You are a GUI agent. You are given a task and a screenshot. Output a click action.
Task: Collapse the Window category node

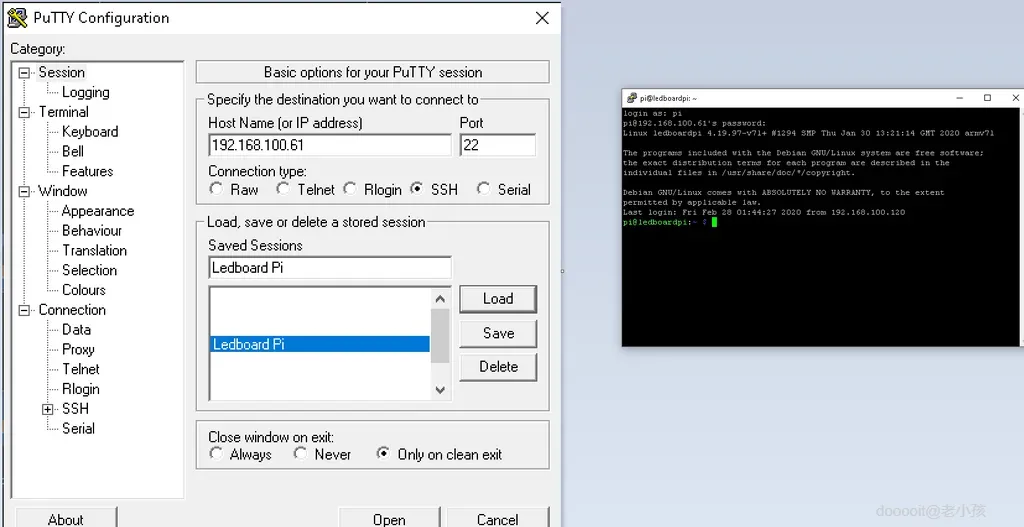[x=24, y=191]
